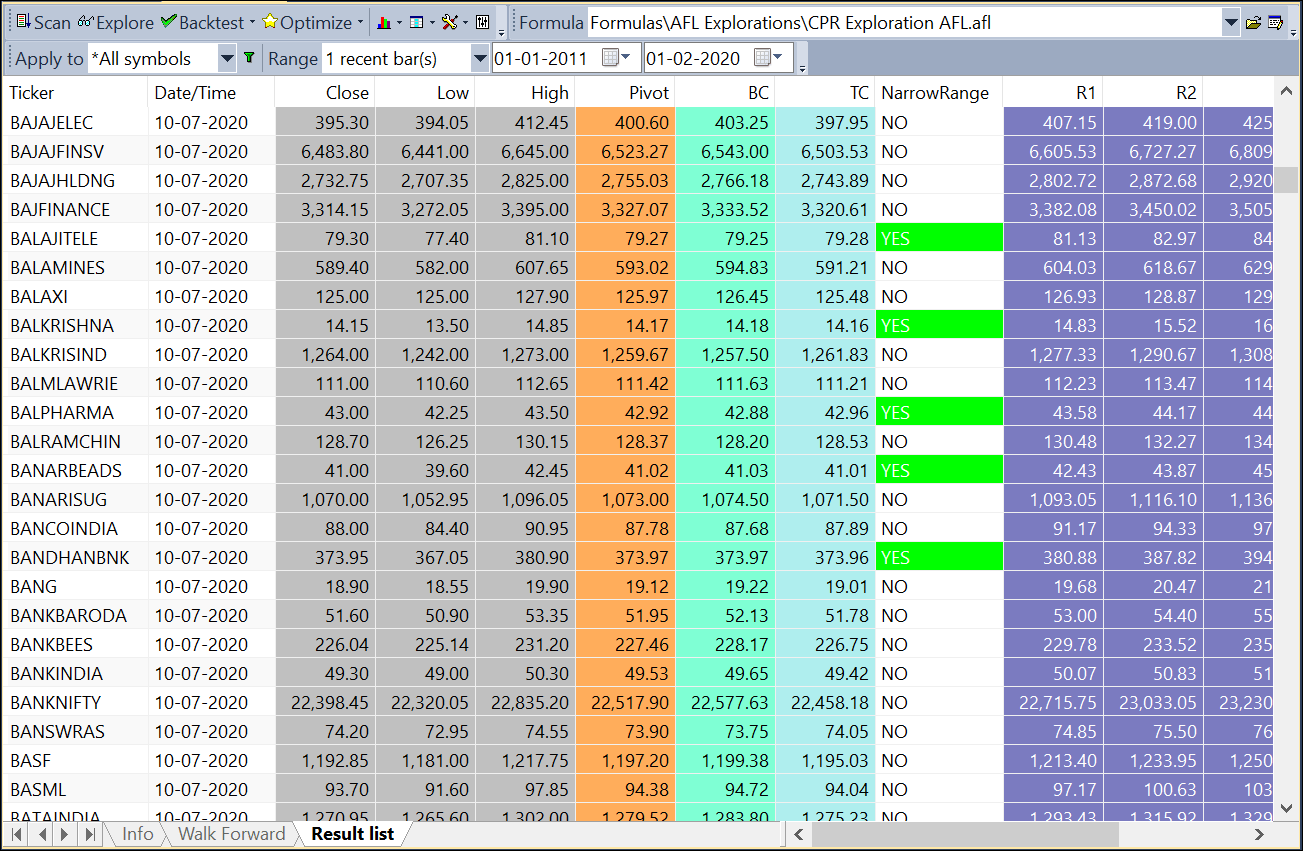The width and height of the screenshot is (1303, 851).
Task: Click the open formula folder icon
Action: pyautogui.click(x=1253, y=22)
